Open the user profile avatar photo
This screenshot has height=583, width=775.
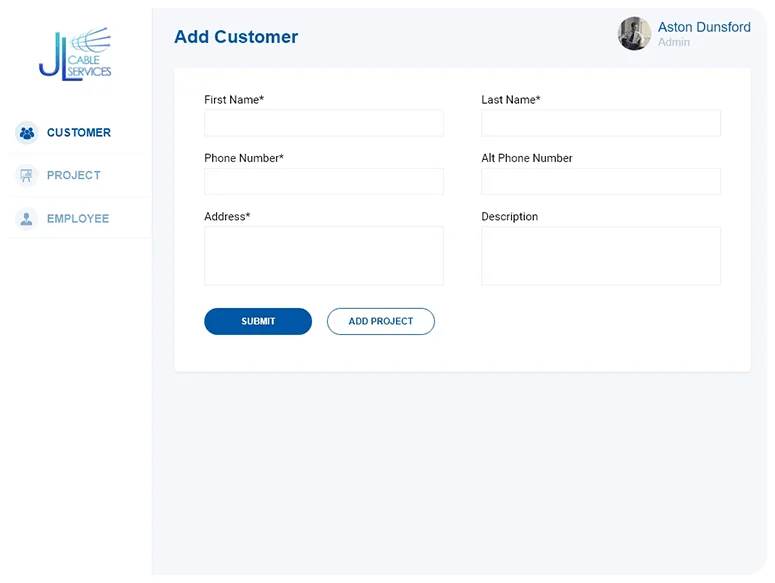(634, 34)
